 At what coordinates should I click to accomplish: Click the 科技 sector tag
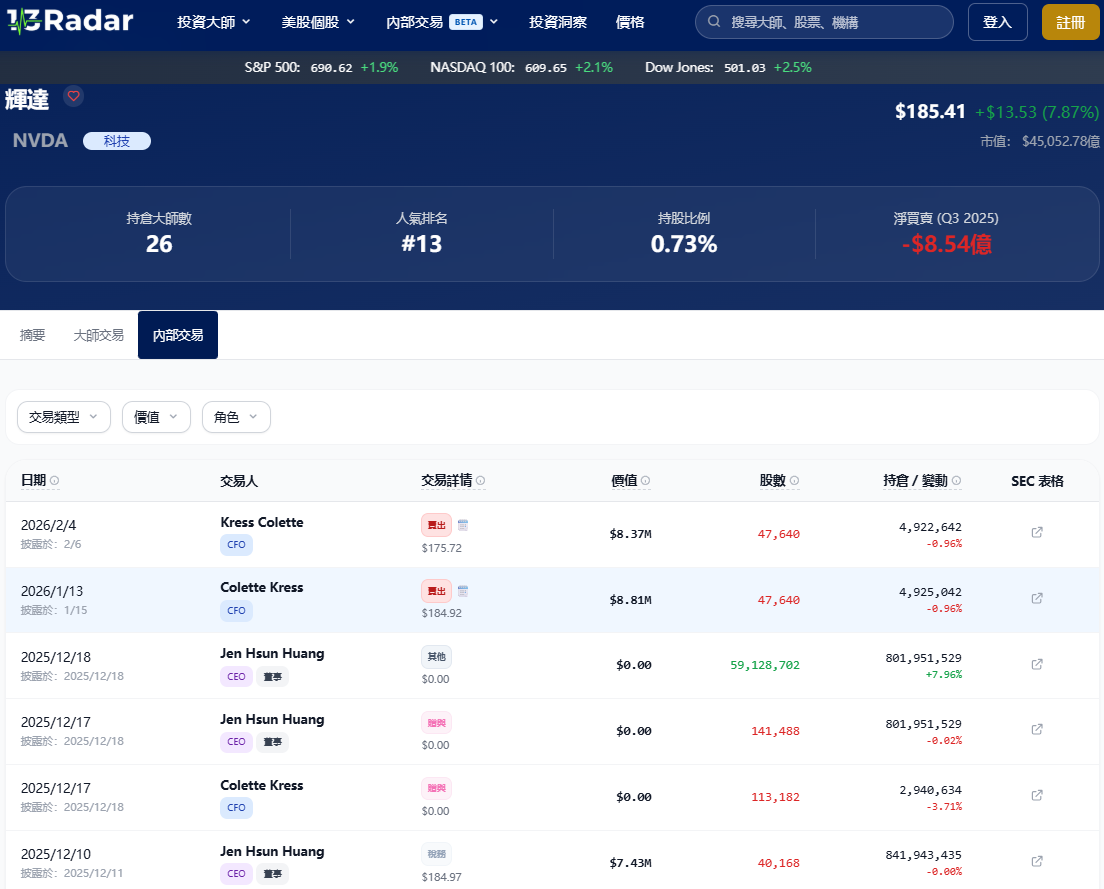tap(117, 141)
